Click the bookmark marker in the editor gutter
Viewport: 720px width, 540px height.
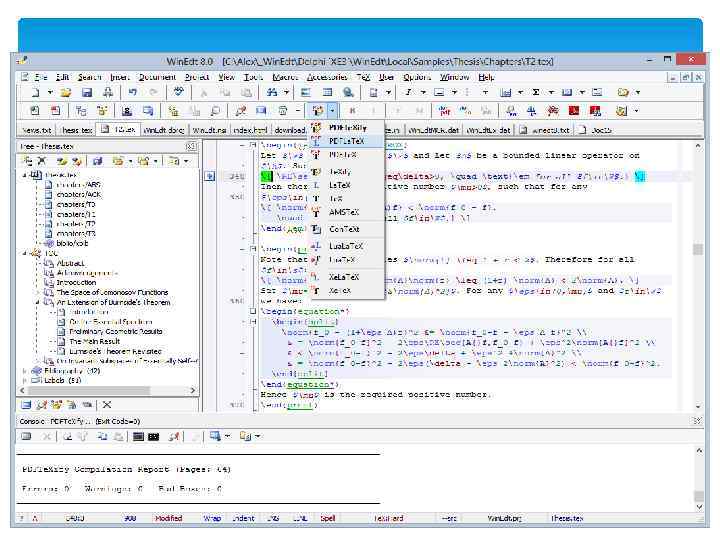click(x=209, y=176)
